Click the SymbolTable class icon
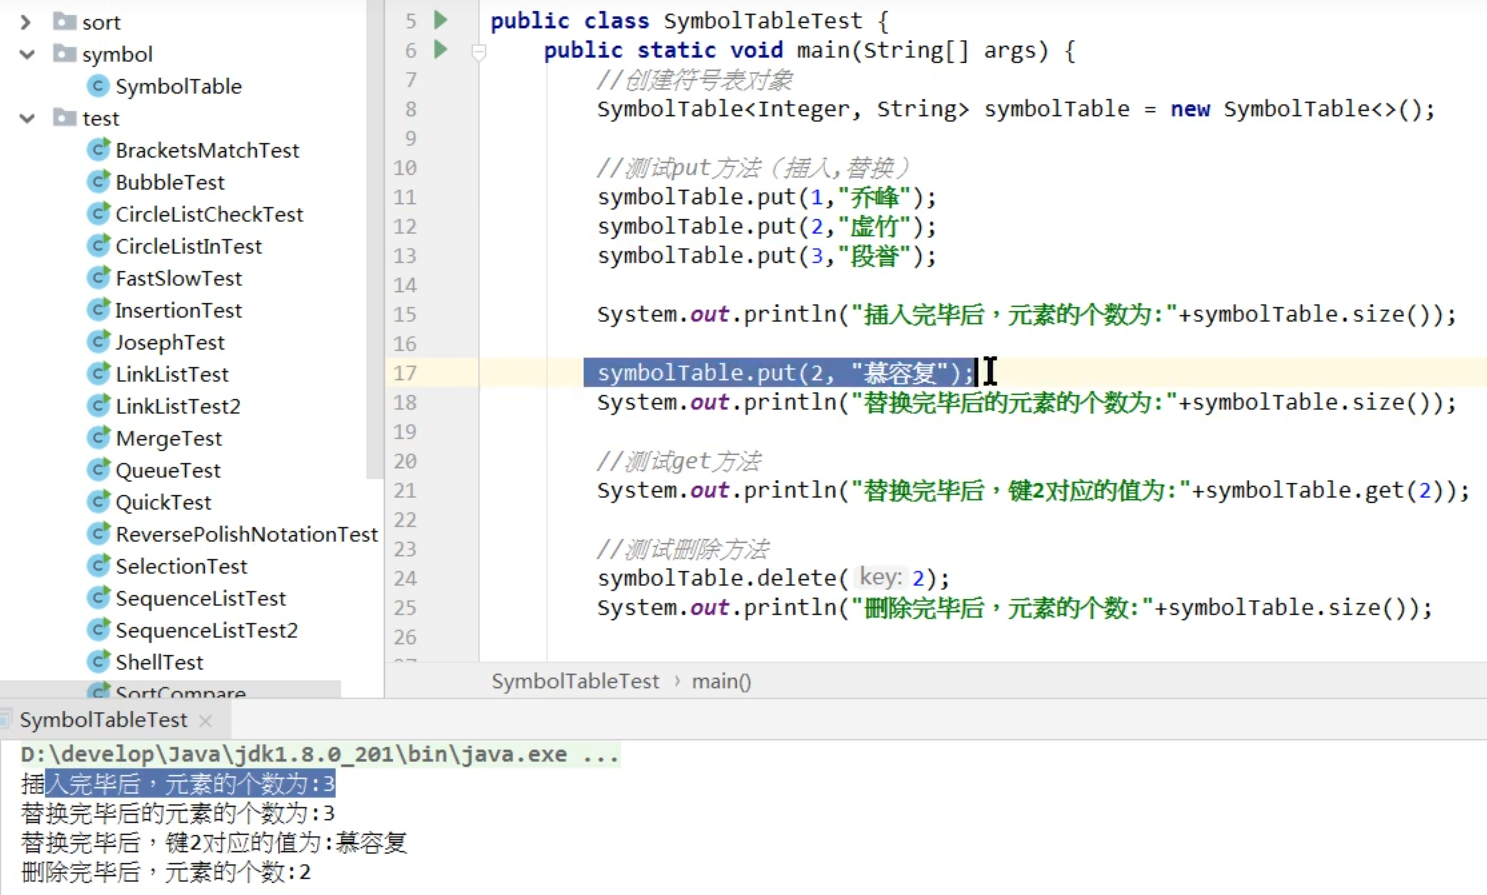This screenshot has height=895, width=1487. click(x=98, y=85)
